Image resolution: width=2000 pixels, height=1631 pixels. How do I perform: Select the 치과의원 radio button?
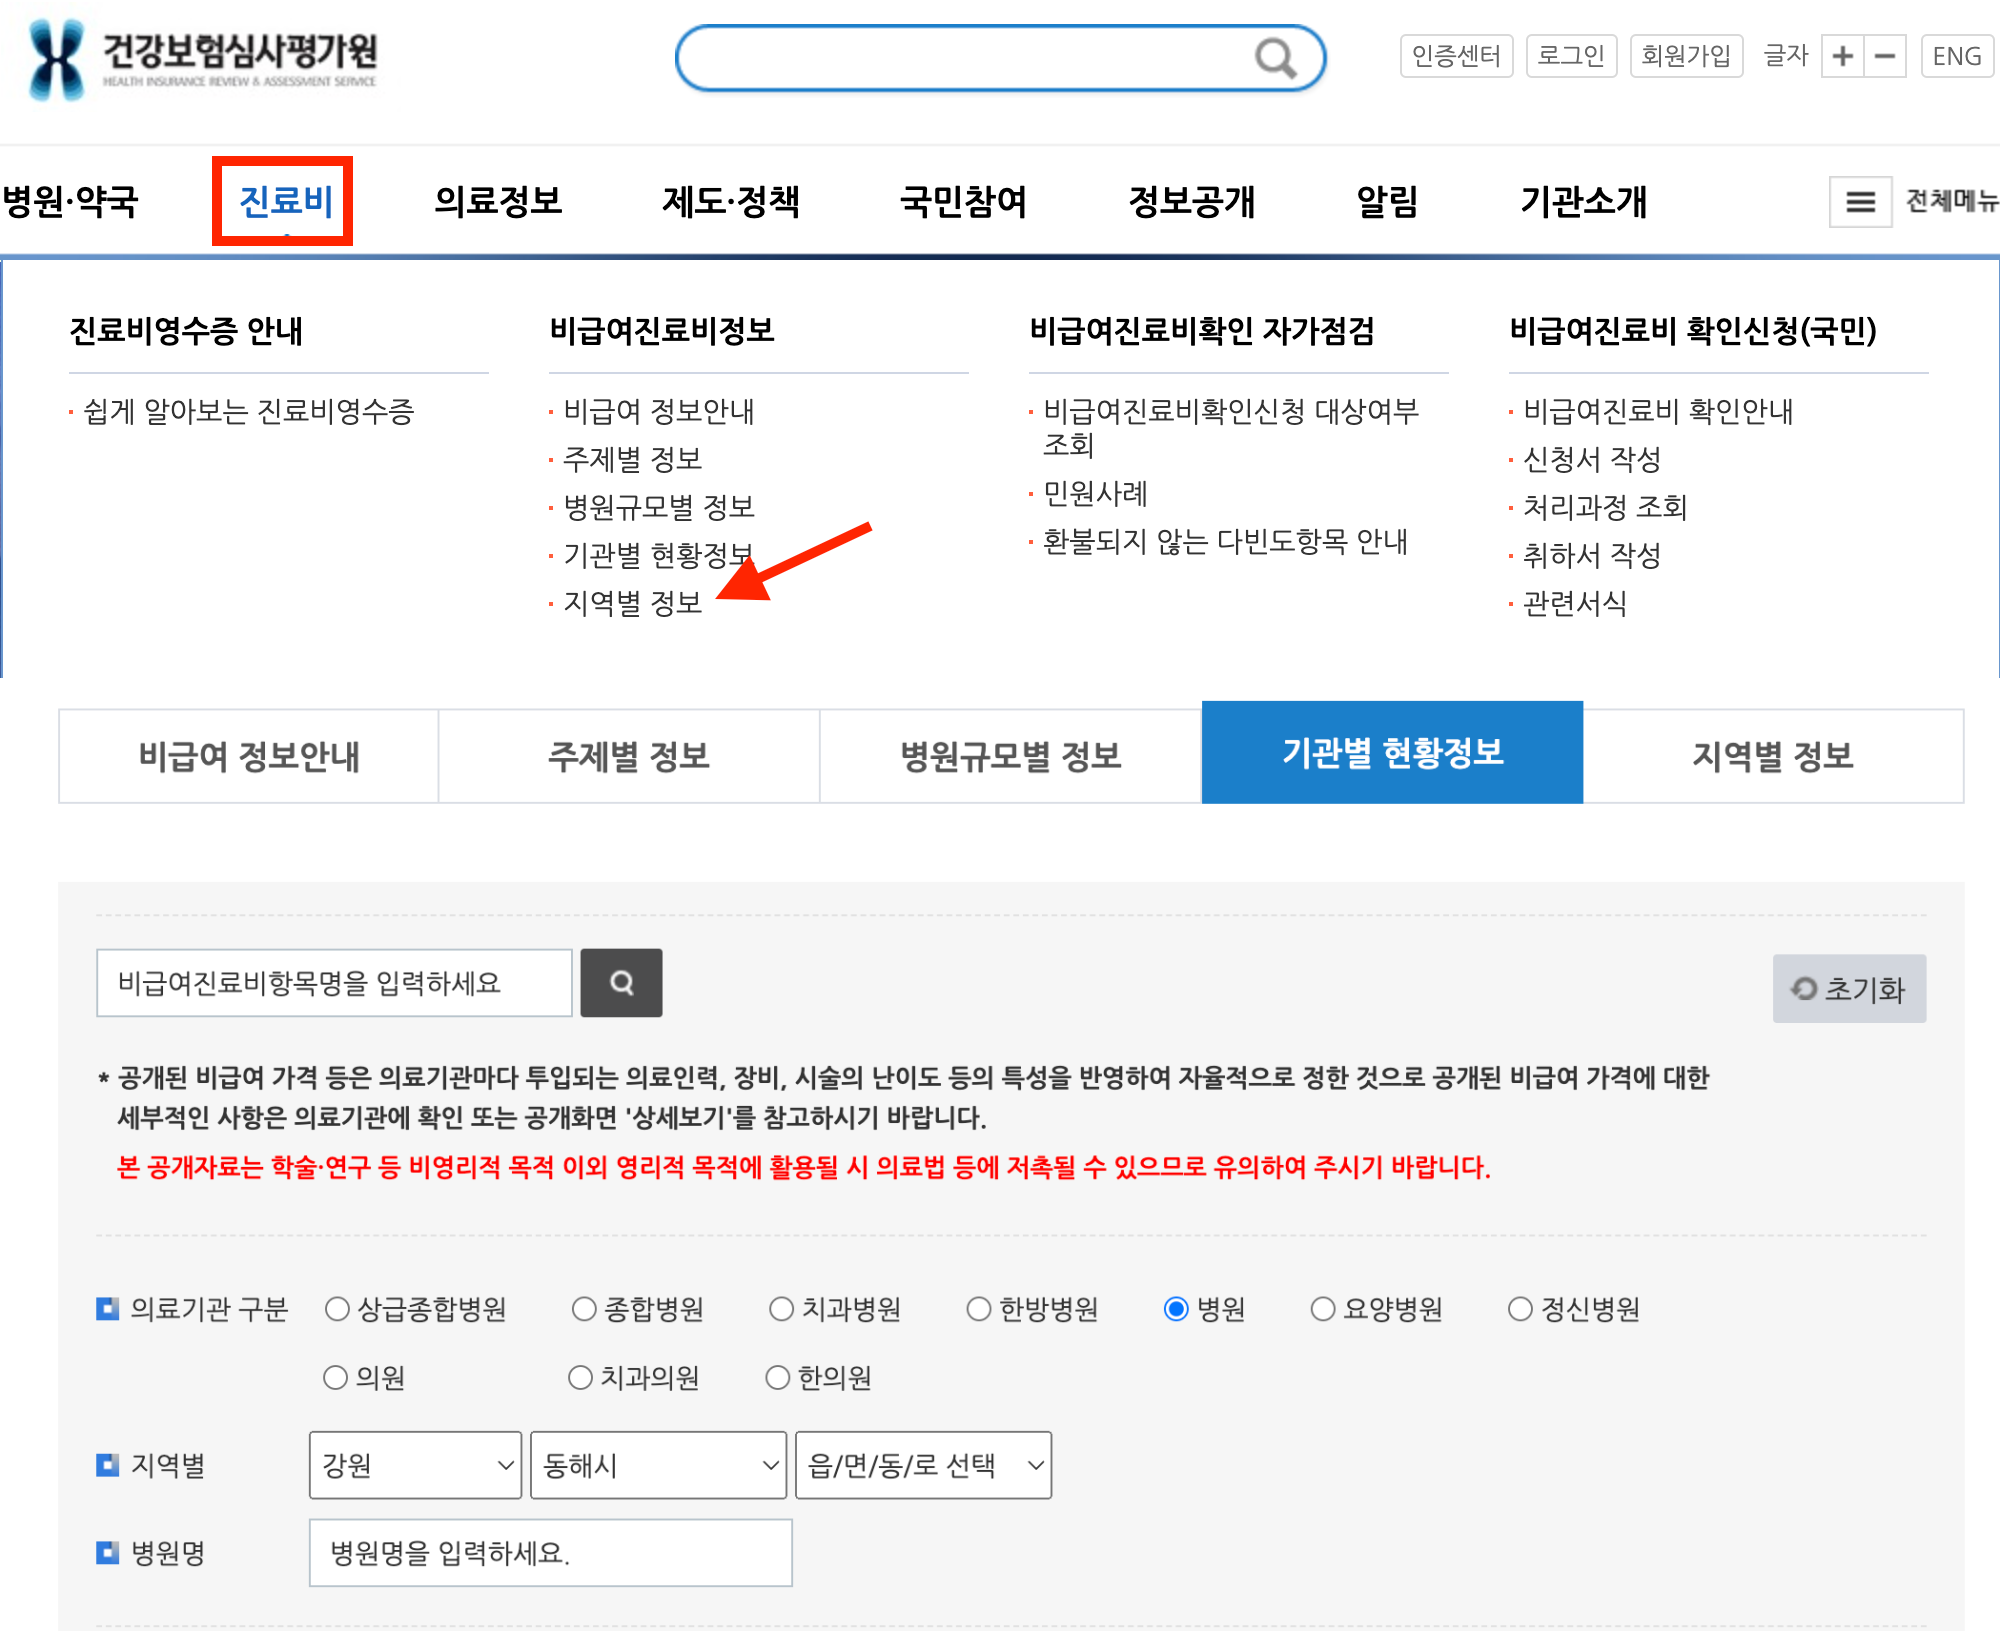pos(580,1378)
